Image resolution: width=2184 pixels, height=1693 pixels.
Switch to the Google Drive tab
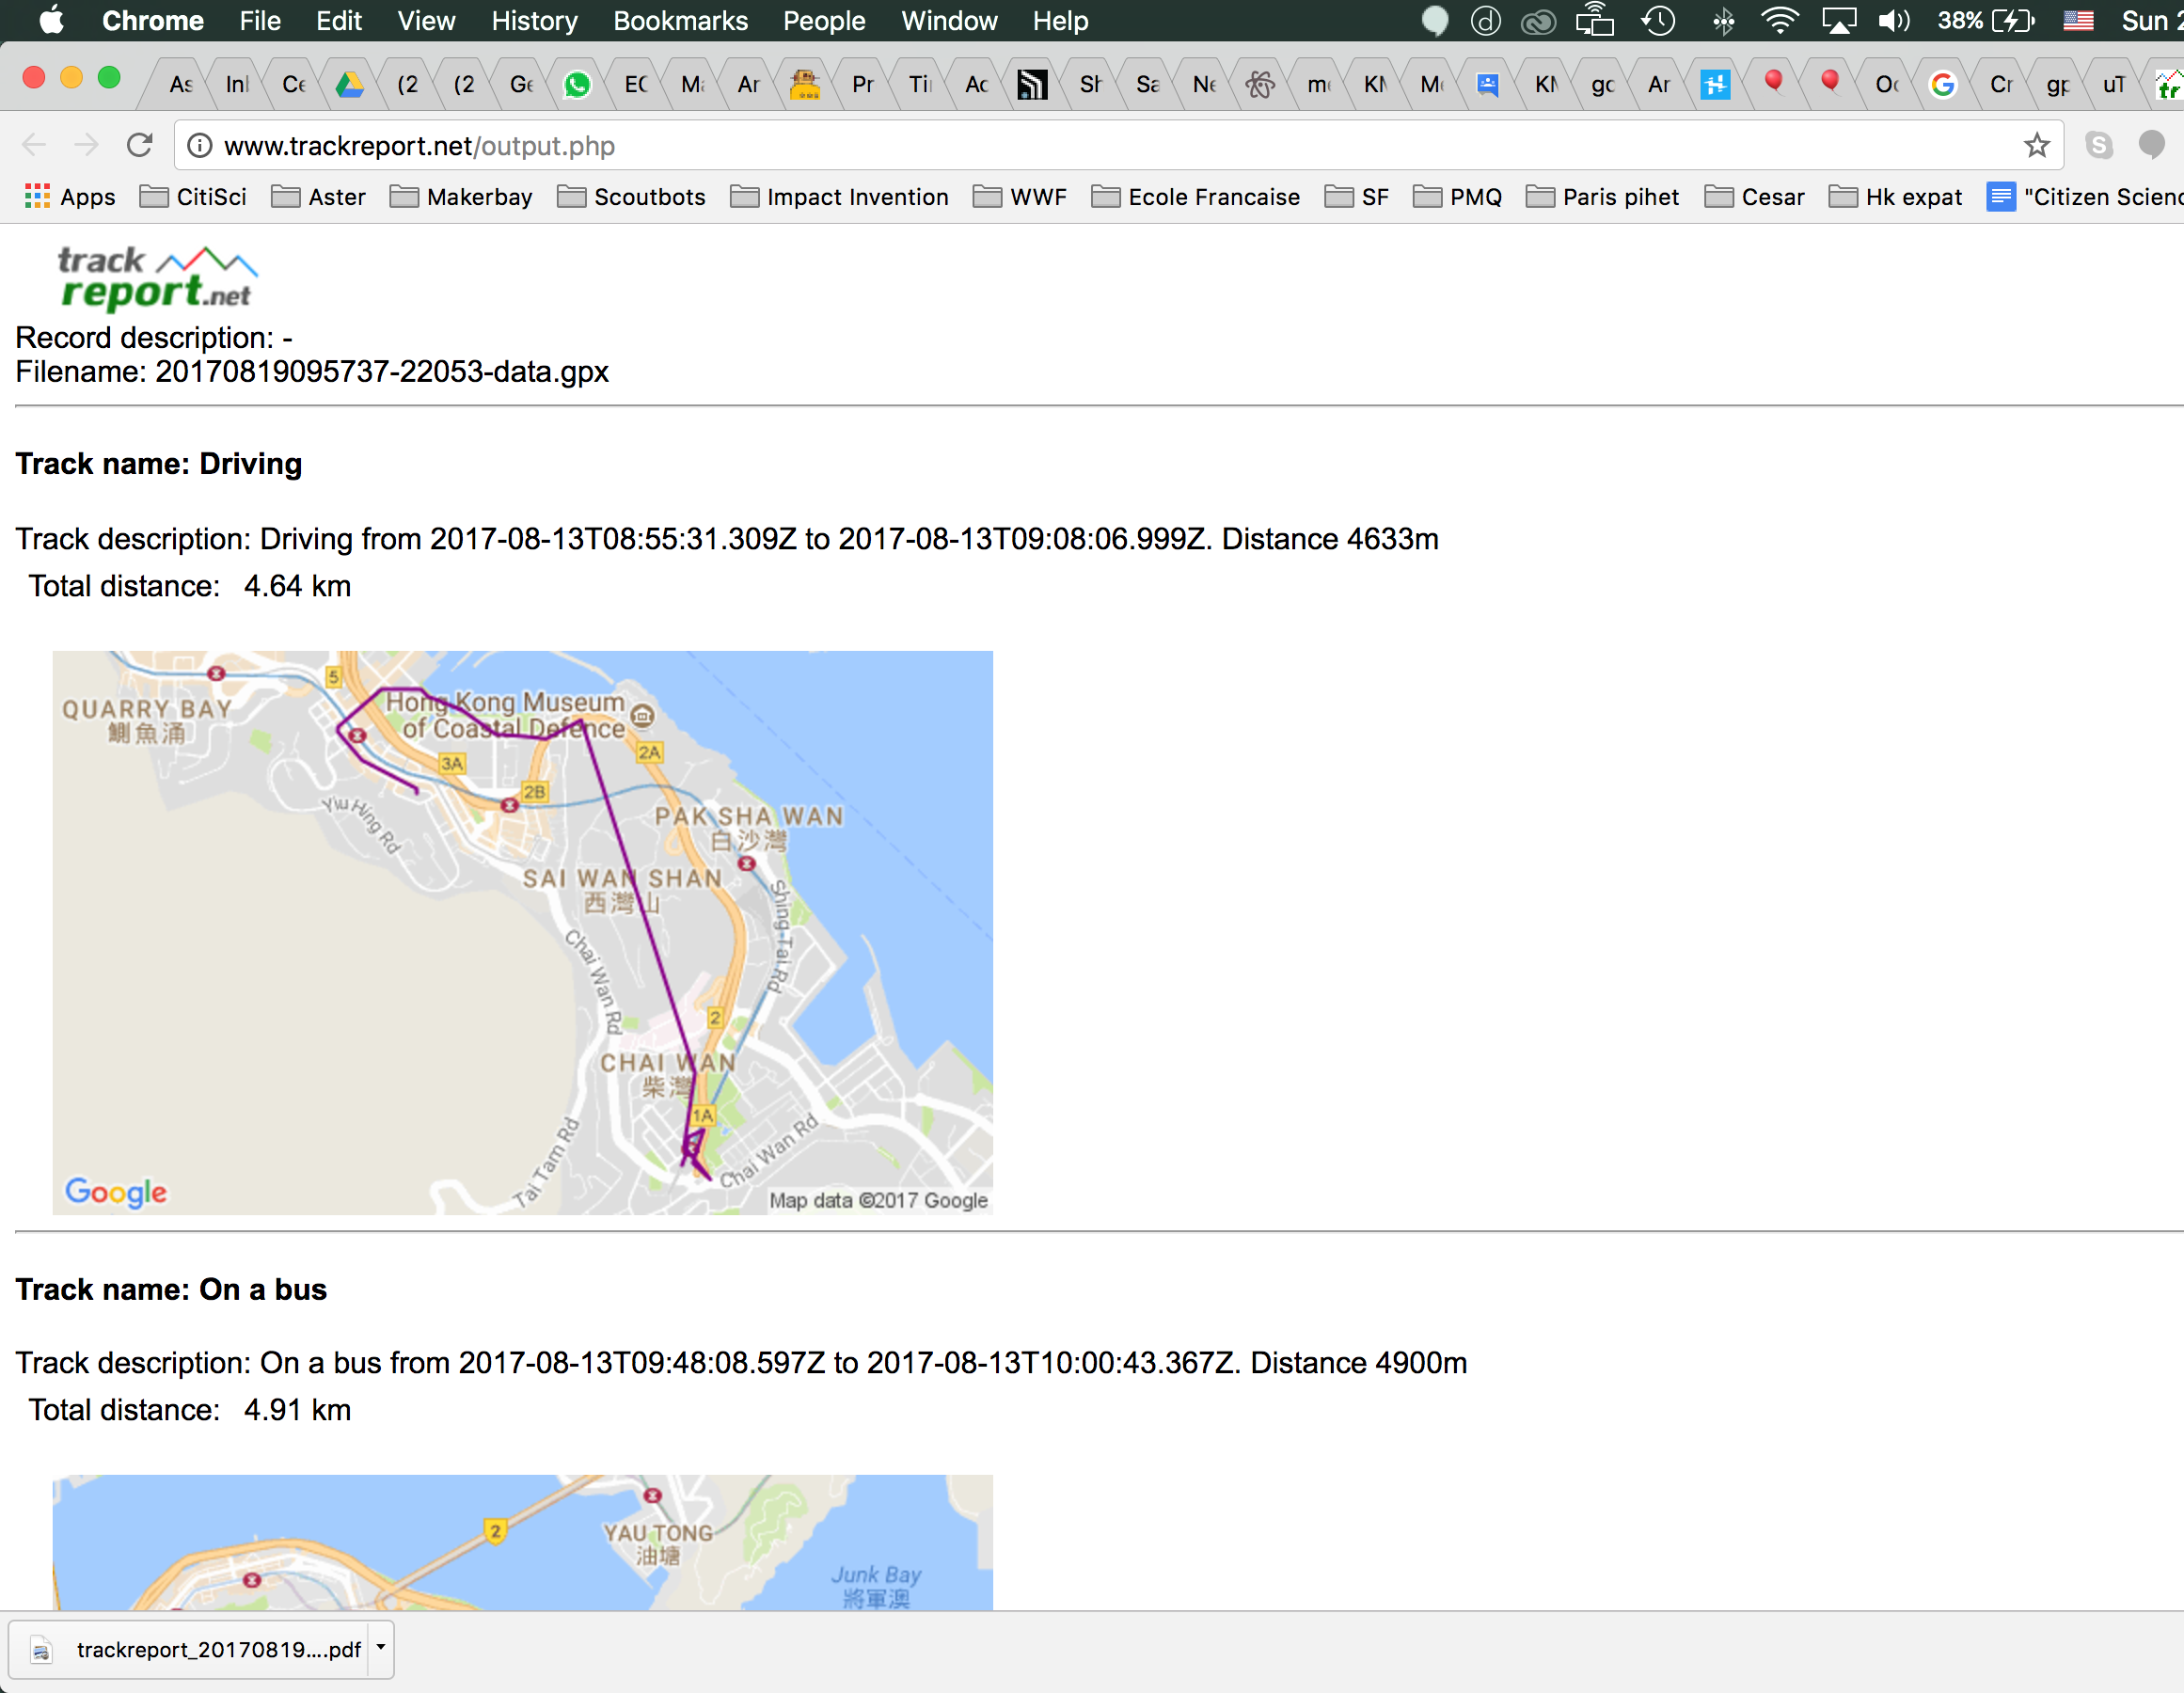[x=349, y=85]
